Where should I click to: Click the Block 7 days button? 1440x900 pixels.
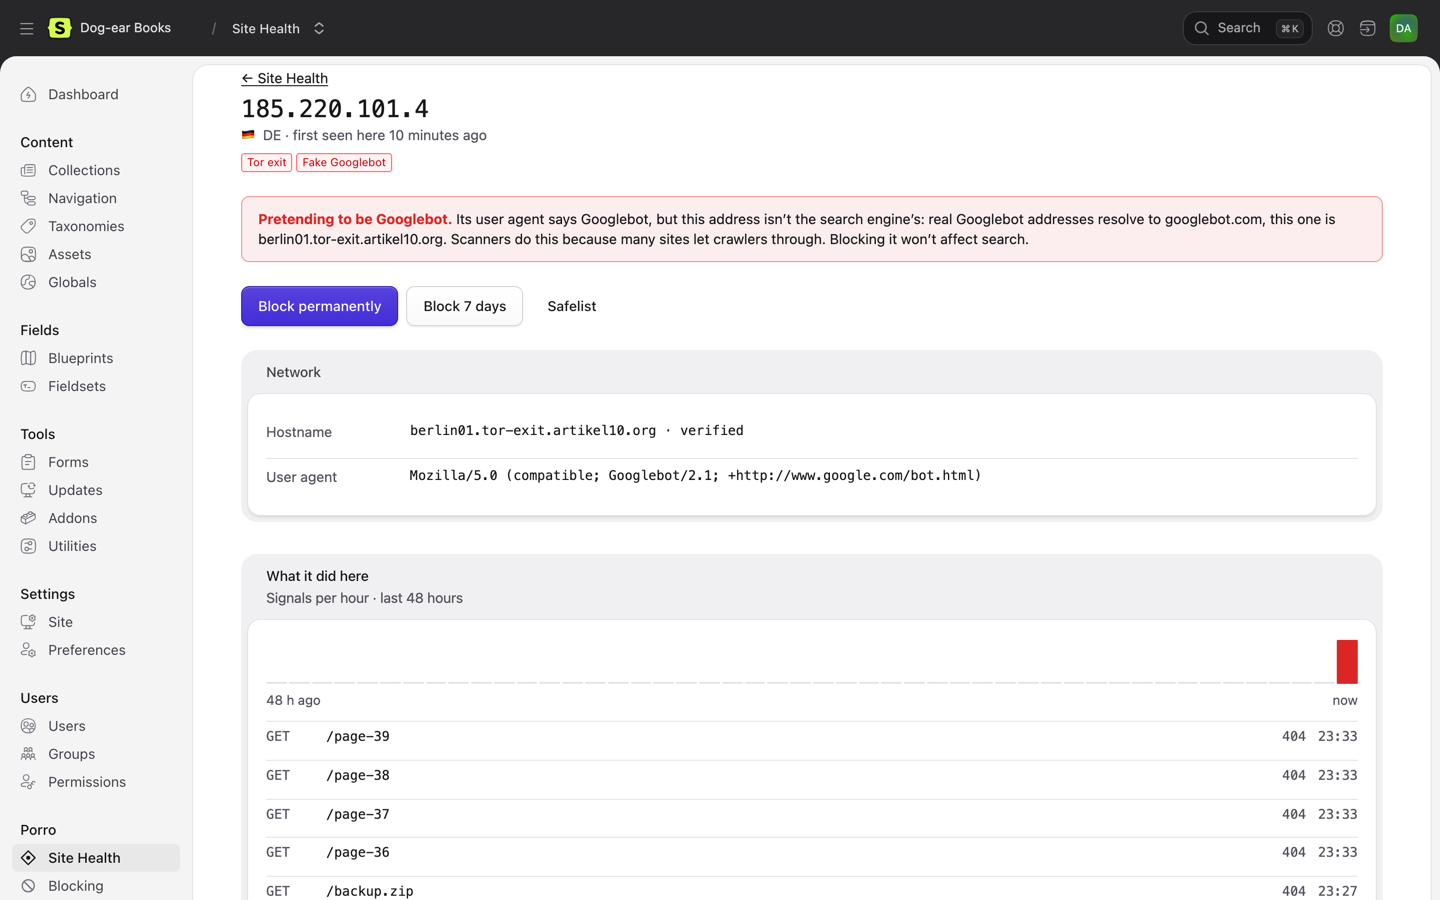pos(464,306)
